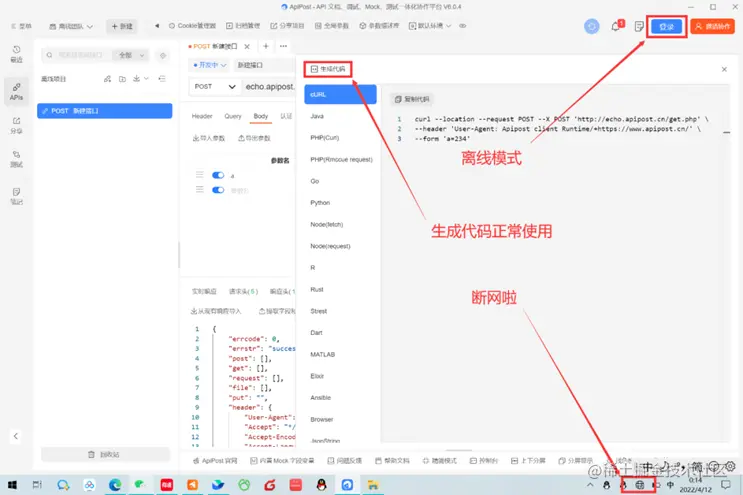Open the 默认环境 environment dropdown

click(430, 26)
